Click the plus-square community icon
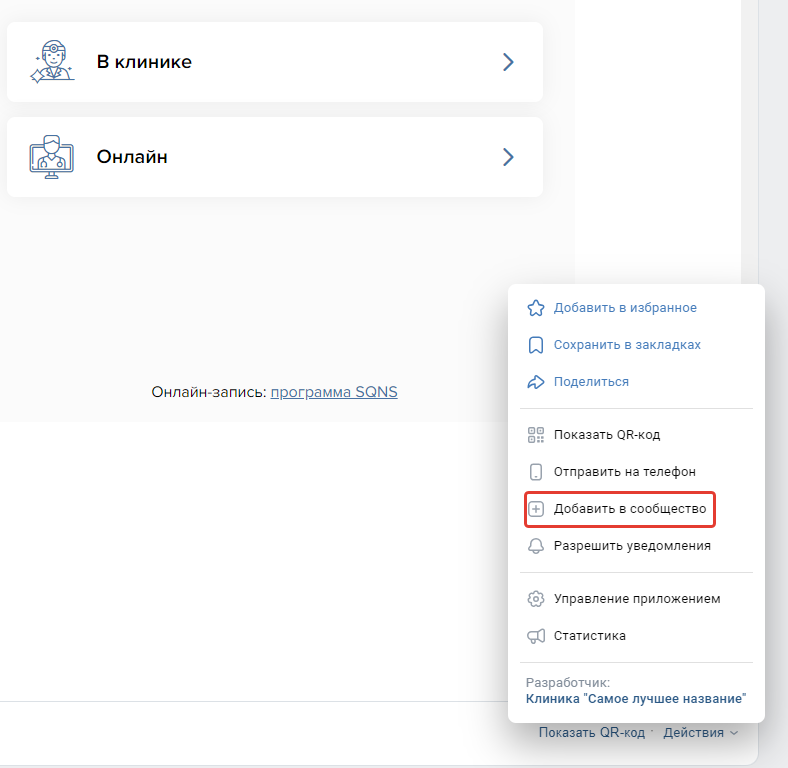The width and height of the screenshot is (788, 768). pyautogui.click(x=536, y=509)
